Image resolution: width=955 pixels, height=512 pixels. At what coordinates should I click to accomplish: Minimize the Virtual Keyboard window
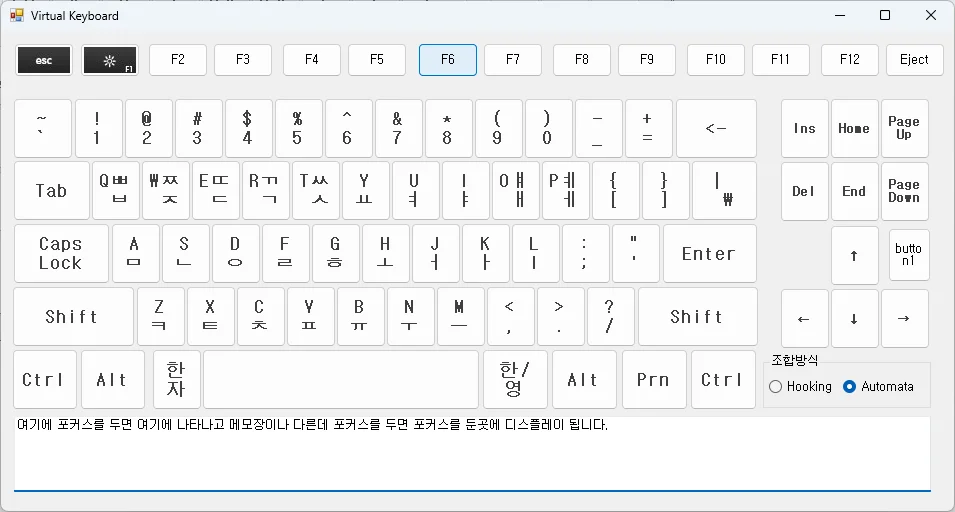(x=840, y=15)
